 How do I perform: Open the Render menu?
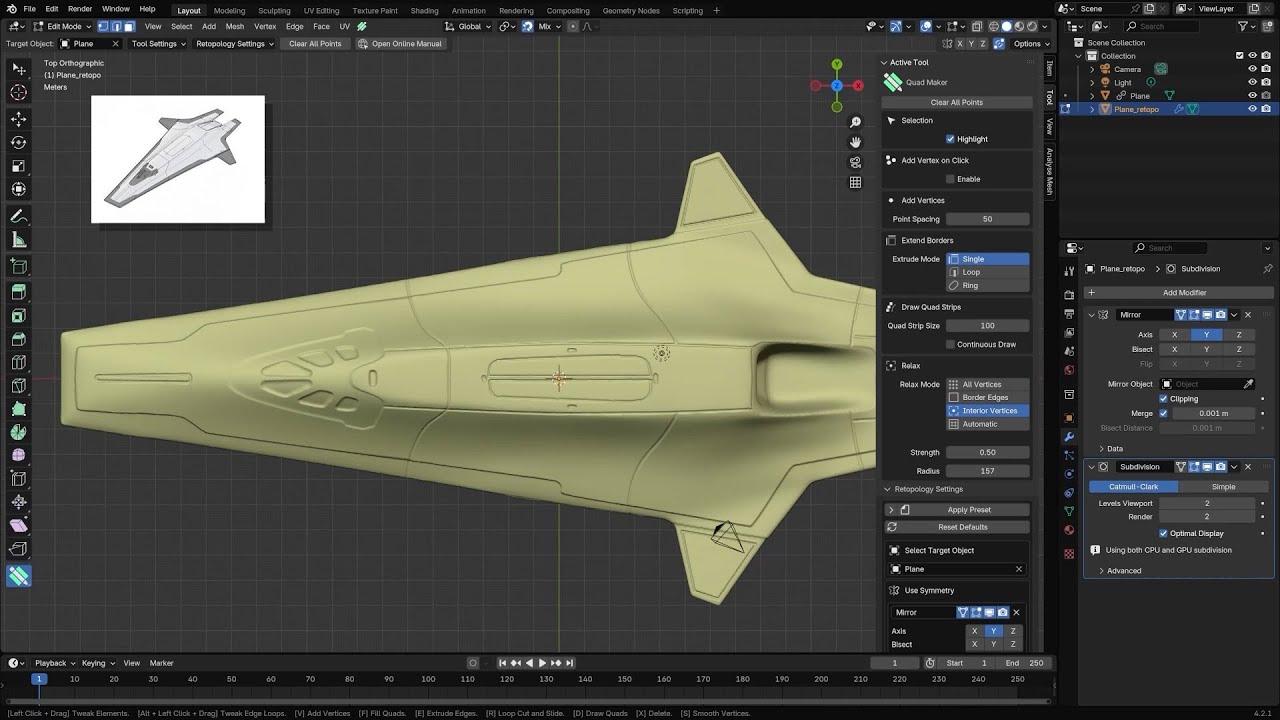coord(80,9)
